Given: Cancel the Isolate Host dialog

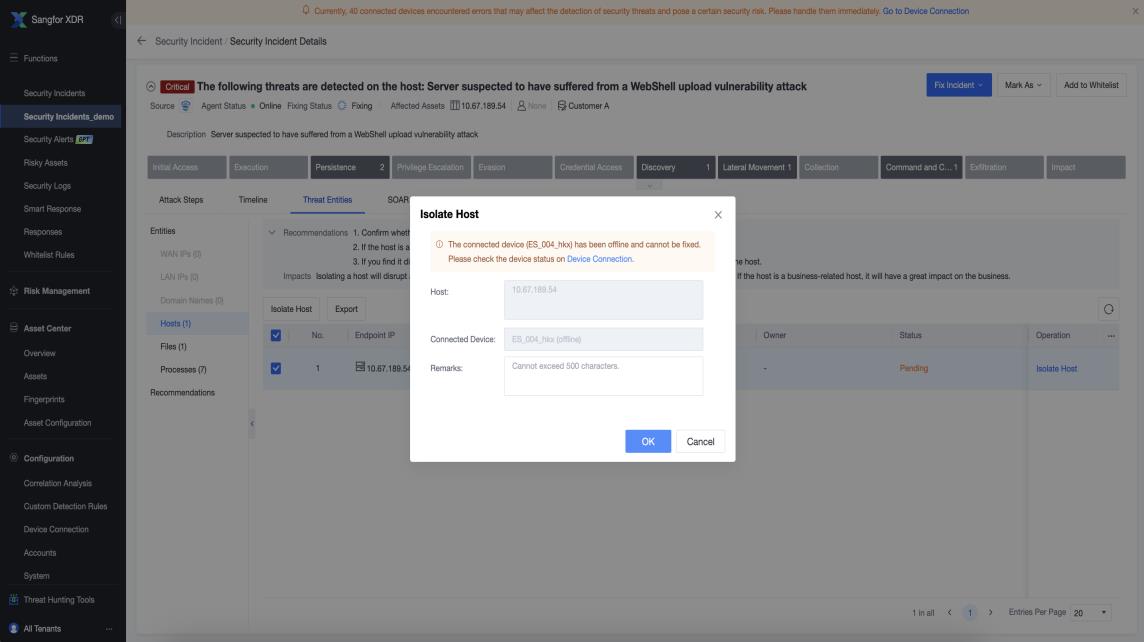Looking at the screenshot, I should point(700,441).
